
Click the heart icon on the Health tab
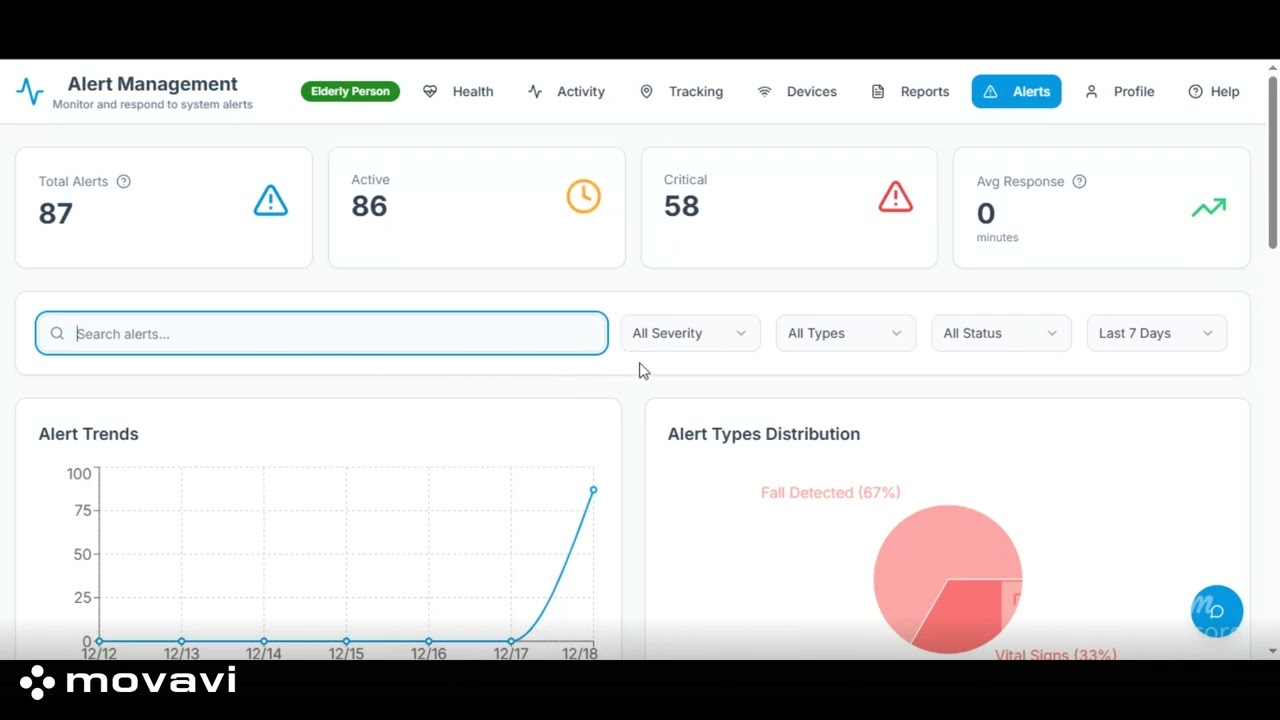430,91
